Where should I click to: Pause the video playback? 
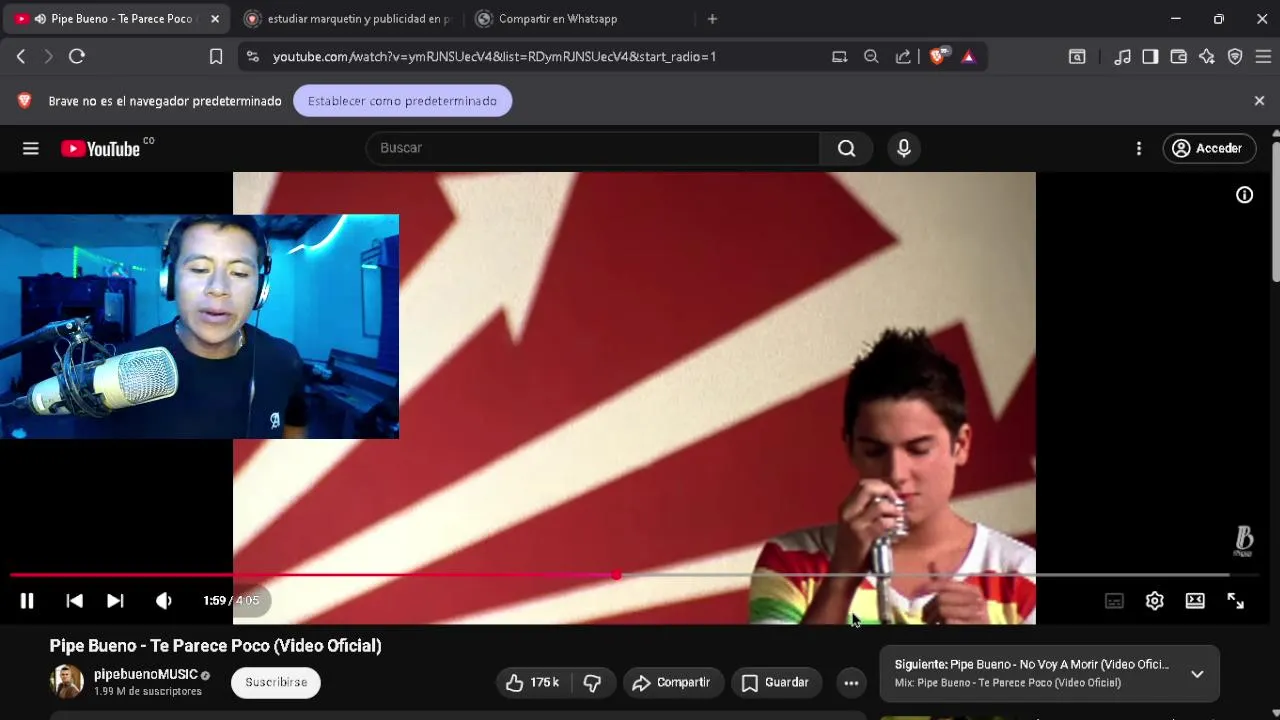pos(27,600)
